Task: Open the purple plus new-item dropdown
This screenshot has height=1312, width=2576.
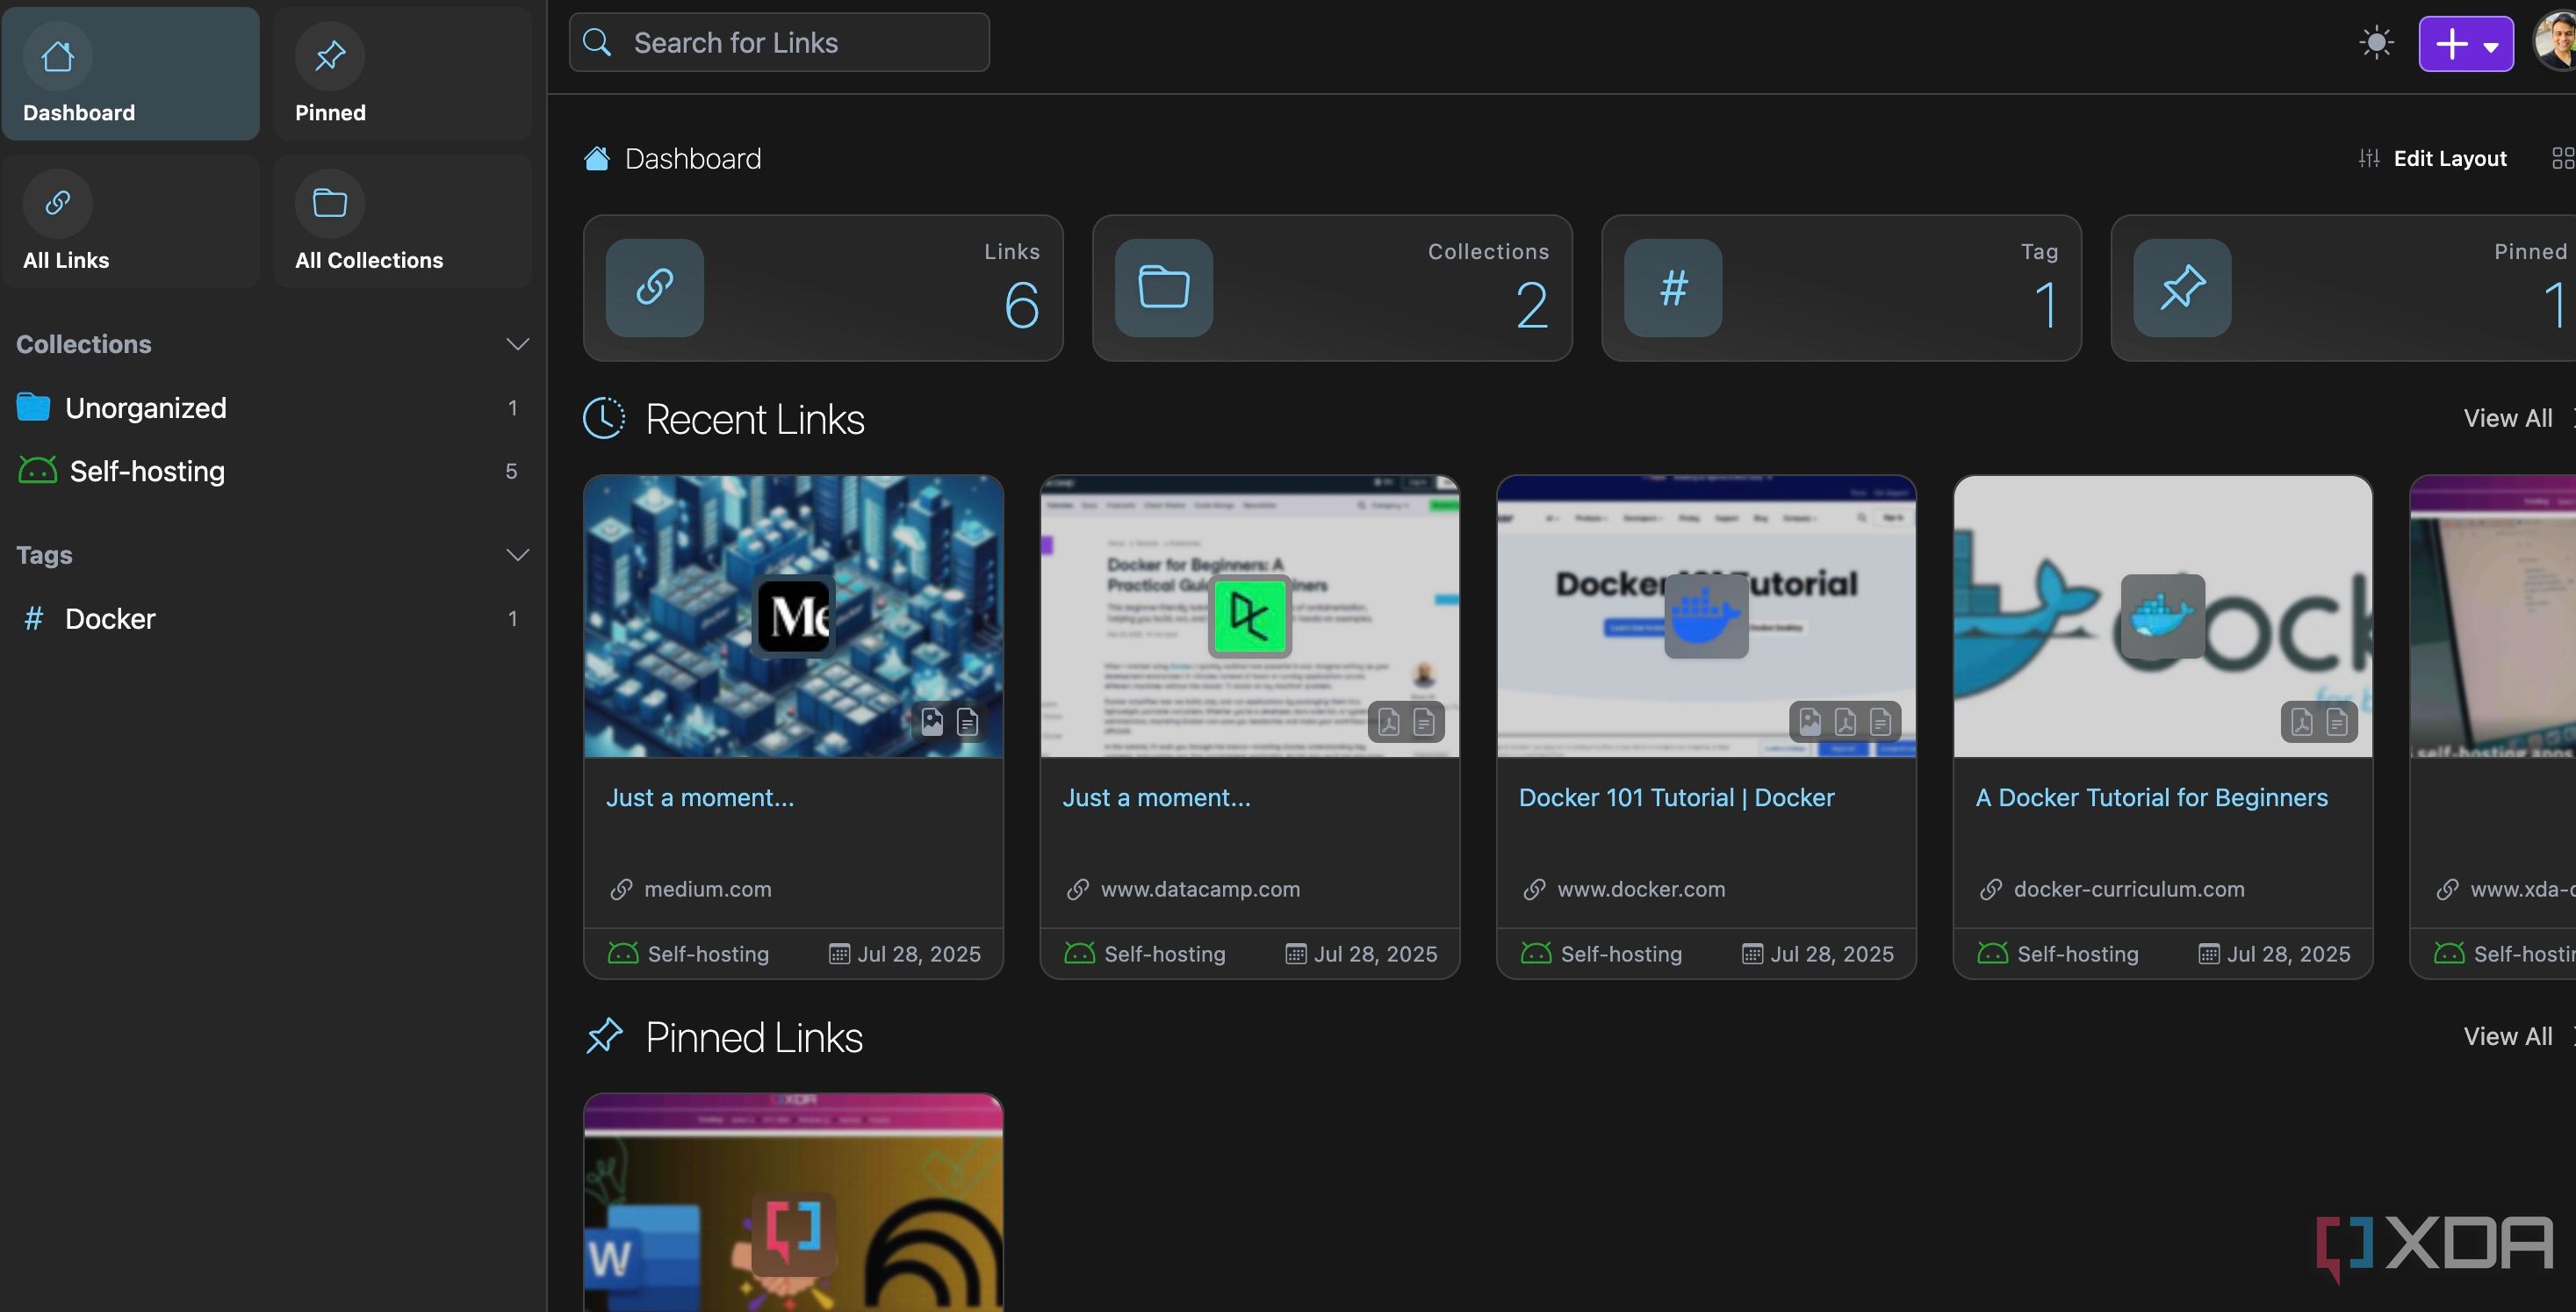Action: tap(2466, 44)
